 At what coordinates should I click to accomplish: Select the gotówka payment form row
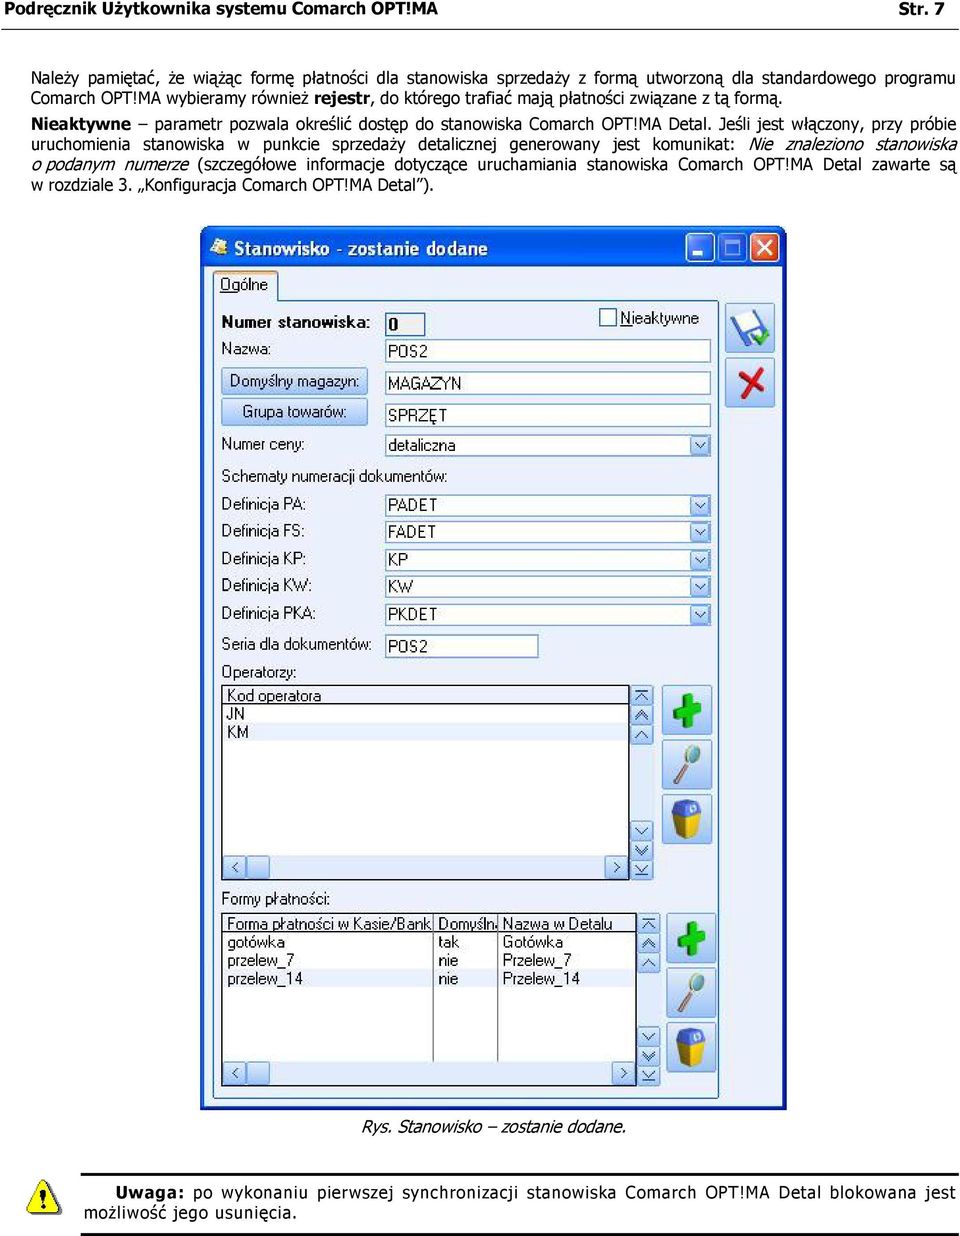pos(429,942)
